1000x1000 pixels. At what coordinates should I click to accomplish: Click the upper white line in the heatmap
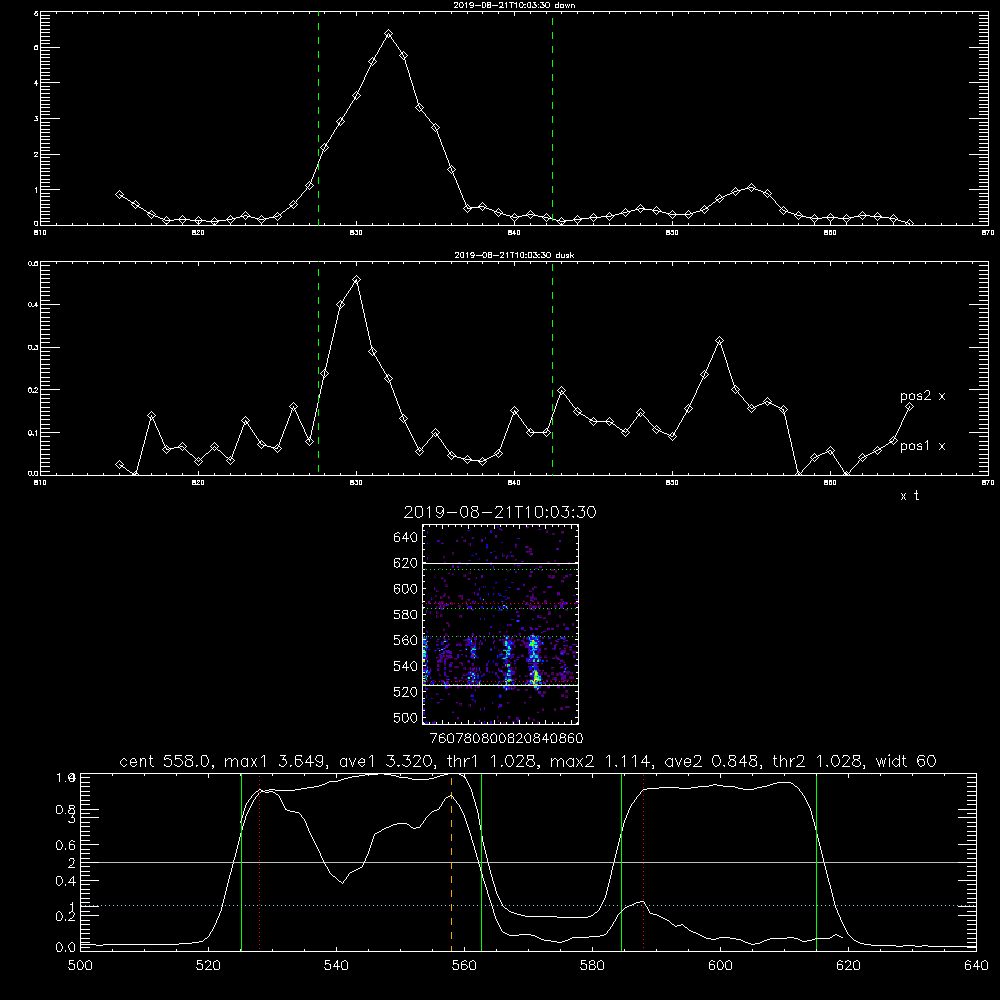500,563
